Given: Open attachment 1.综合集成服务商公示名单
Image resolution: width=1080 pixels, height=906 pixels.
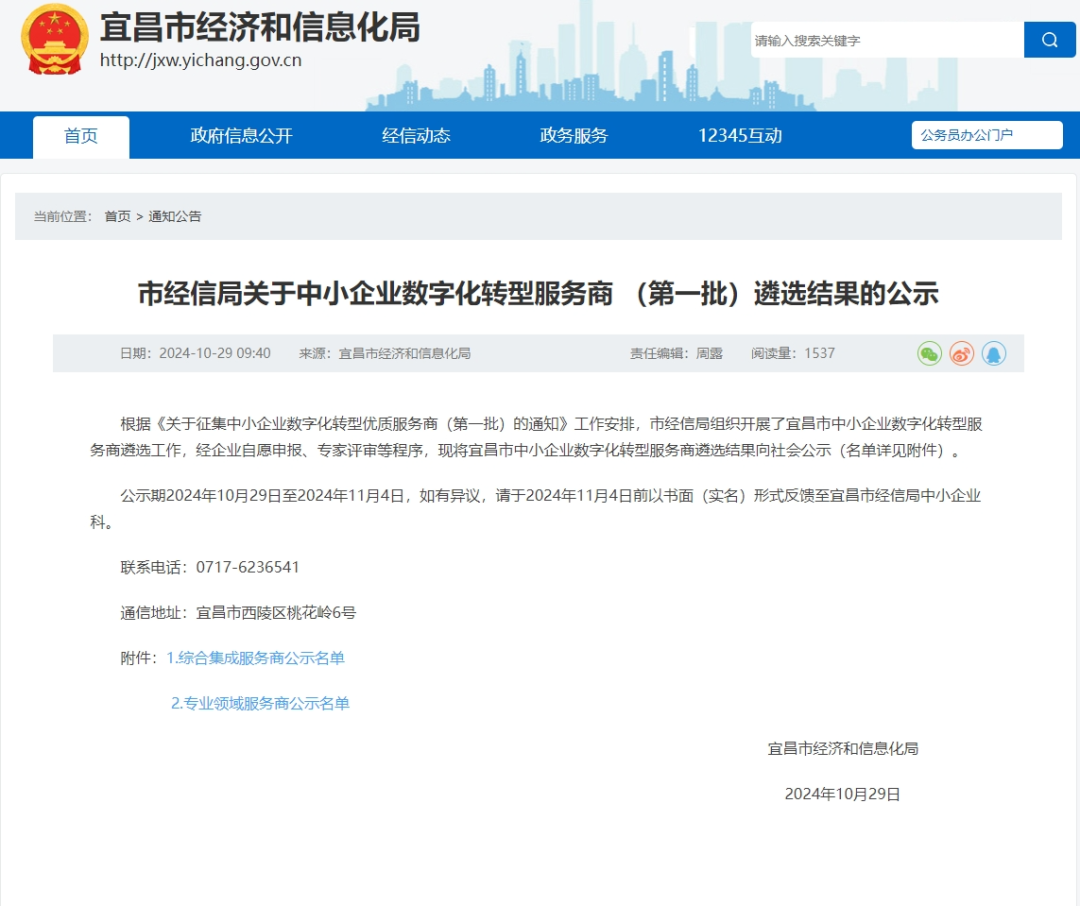Looking at the screenshot, I should pyautogui.click(x=256, y=658).
